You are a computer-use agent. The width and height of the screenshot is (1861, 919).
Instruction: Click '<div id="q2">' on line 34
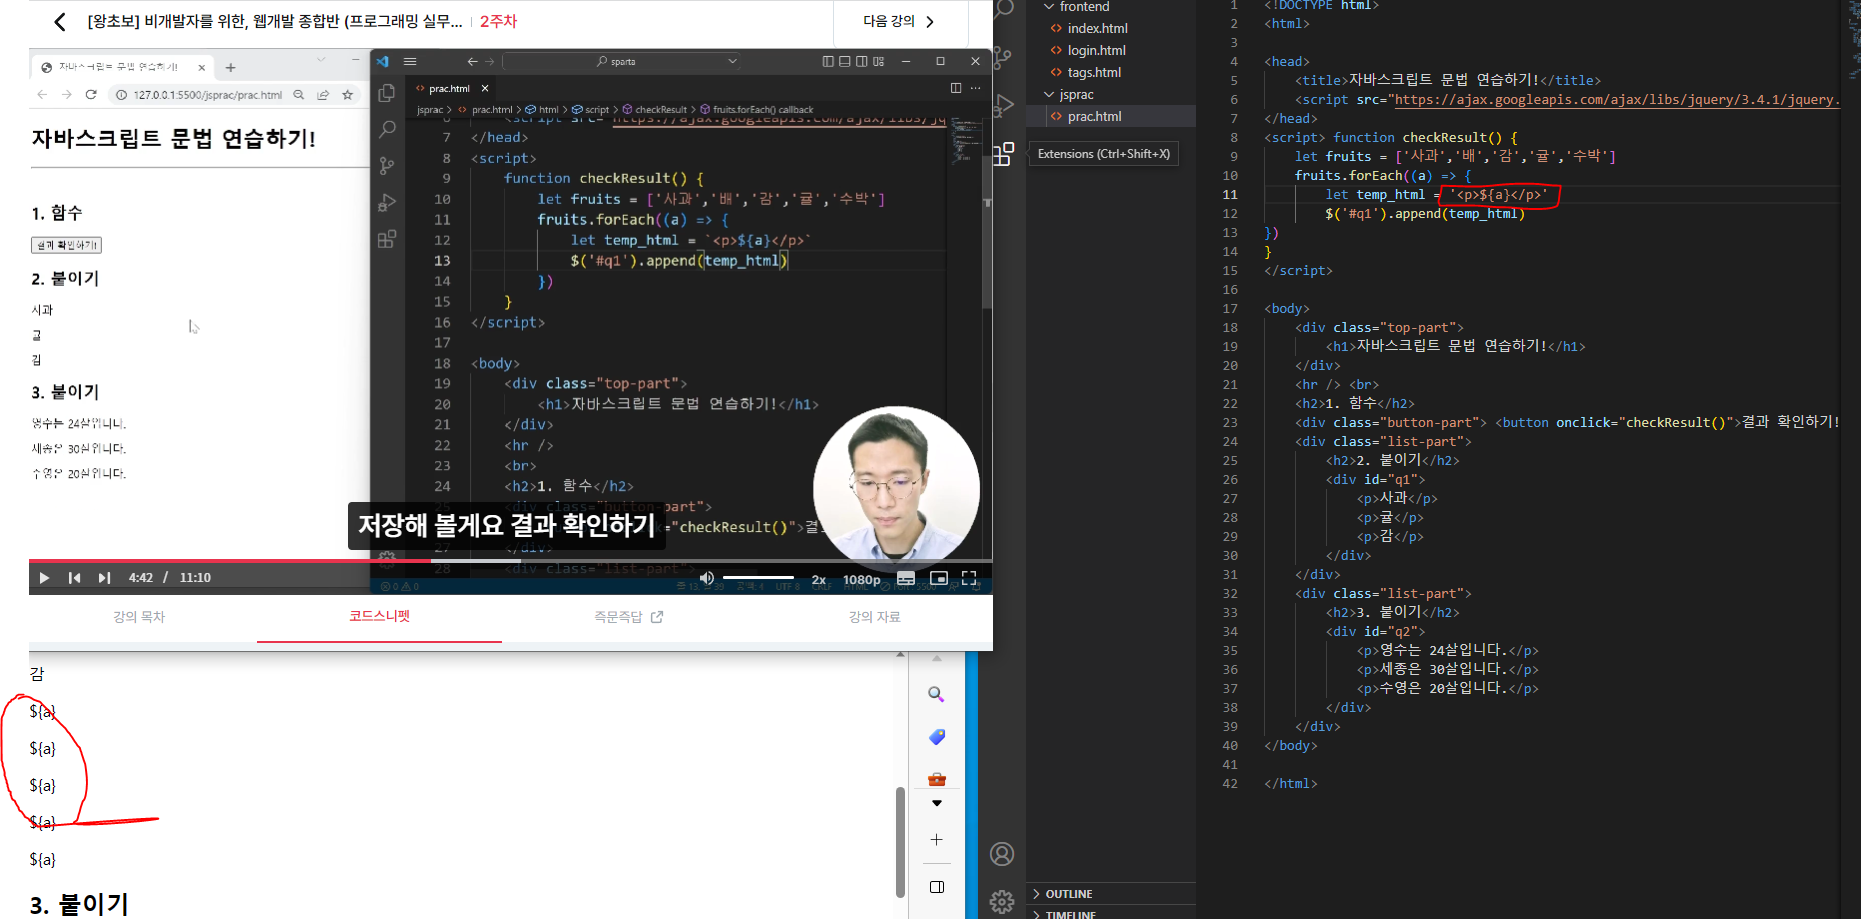(x=1375, y=632)
